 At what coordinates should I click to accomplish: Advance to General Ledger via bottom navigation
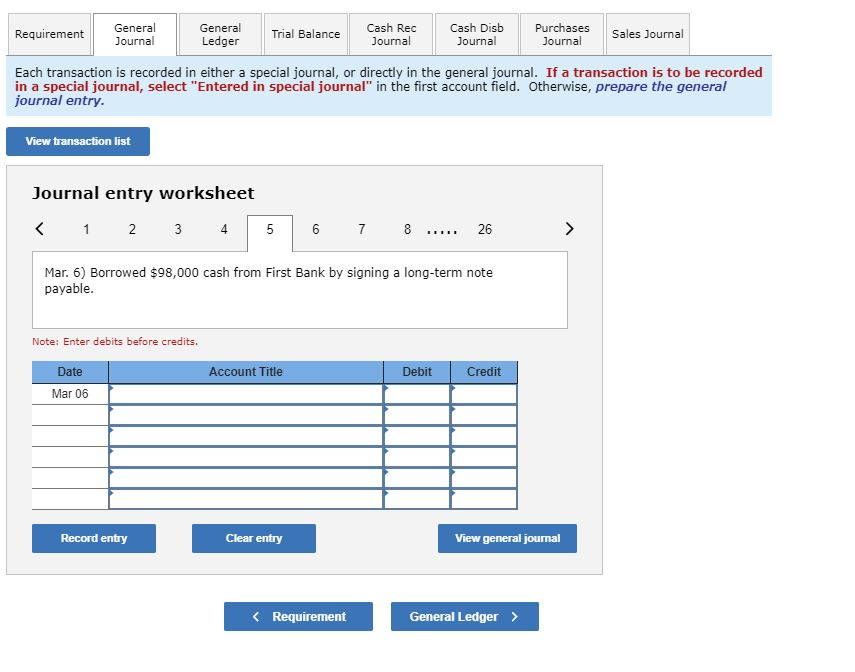[x=464, y=616]
